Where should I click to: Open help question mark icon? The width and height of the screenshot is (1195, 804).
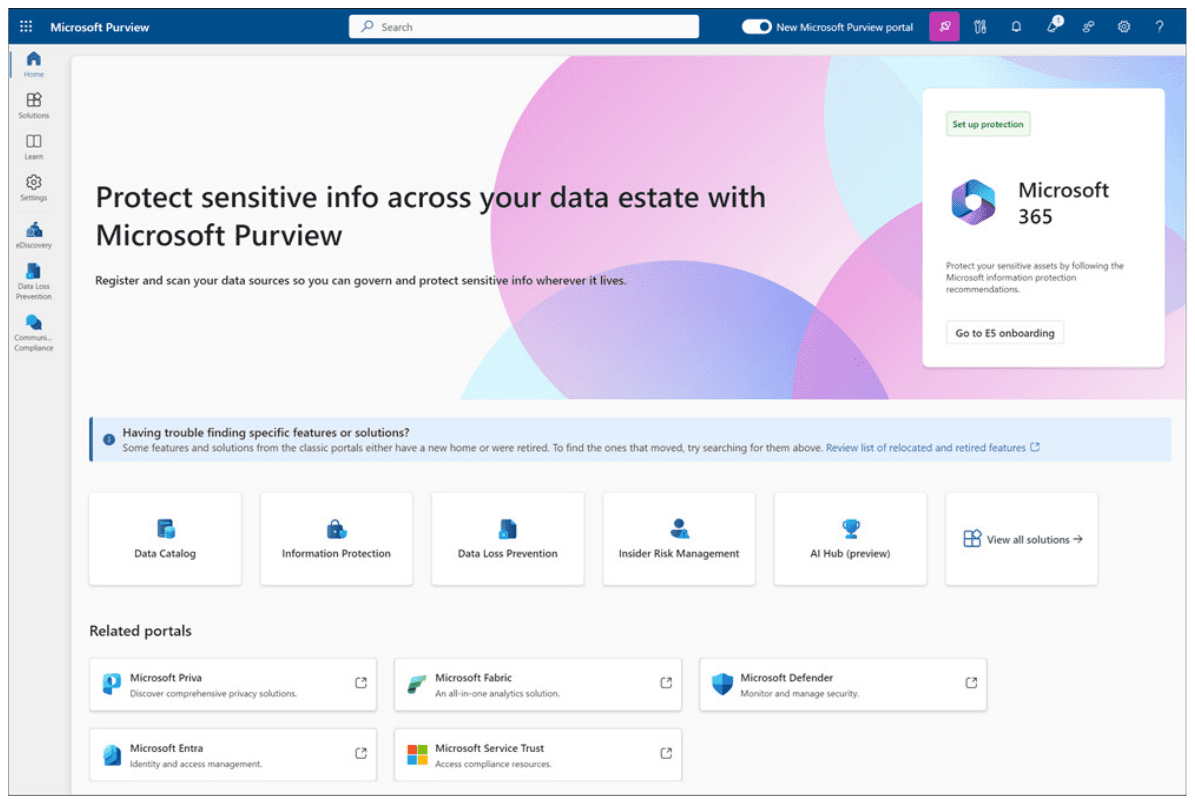click(1159, 27)
